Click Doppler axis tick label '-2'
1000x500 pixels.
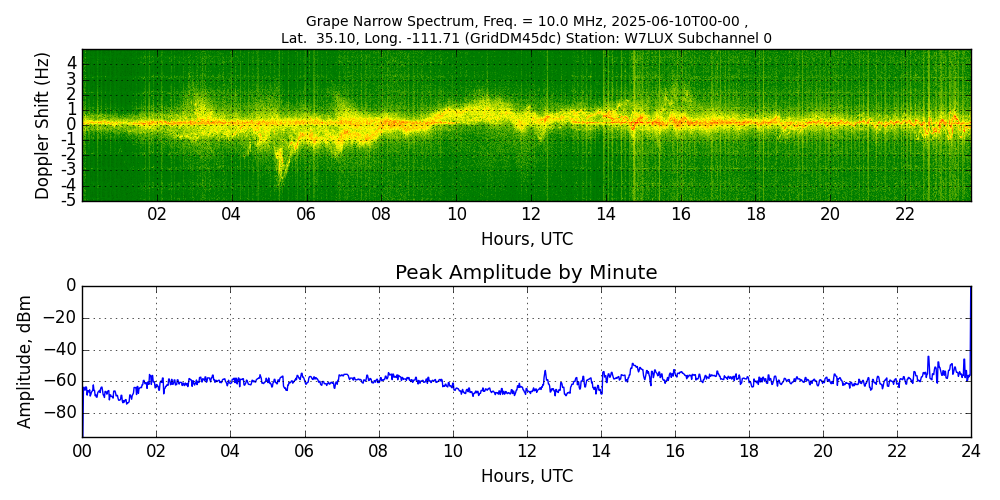[70, 155]
